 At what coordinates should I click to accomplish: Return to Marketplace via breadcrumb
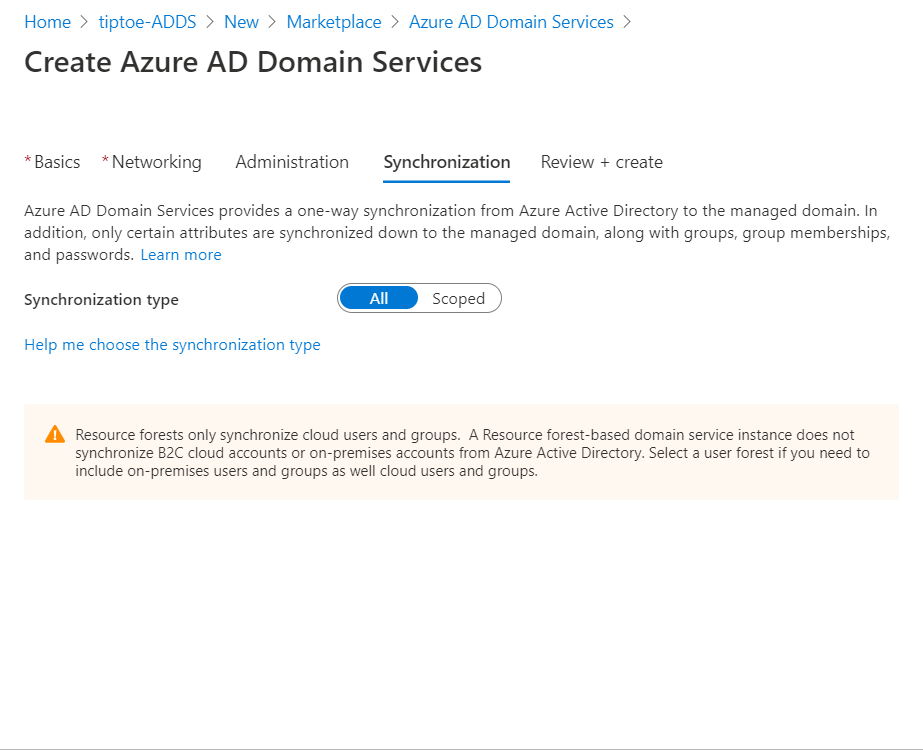(x=334, y=22)
